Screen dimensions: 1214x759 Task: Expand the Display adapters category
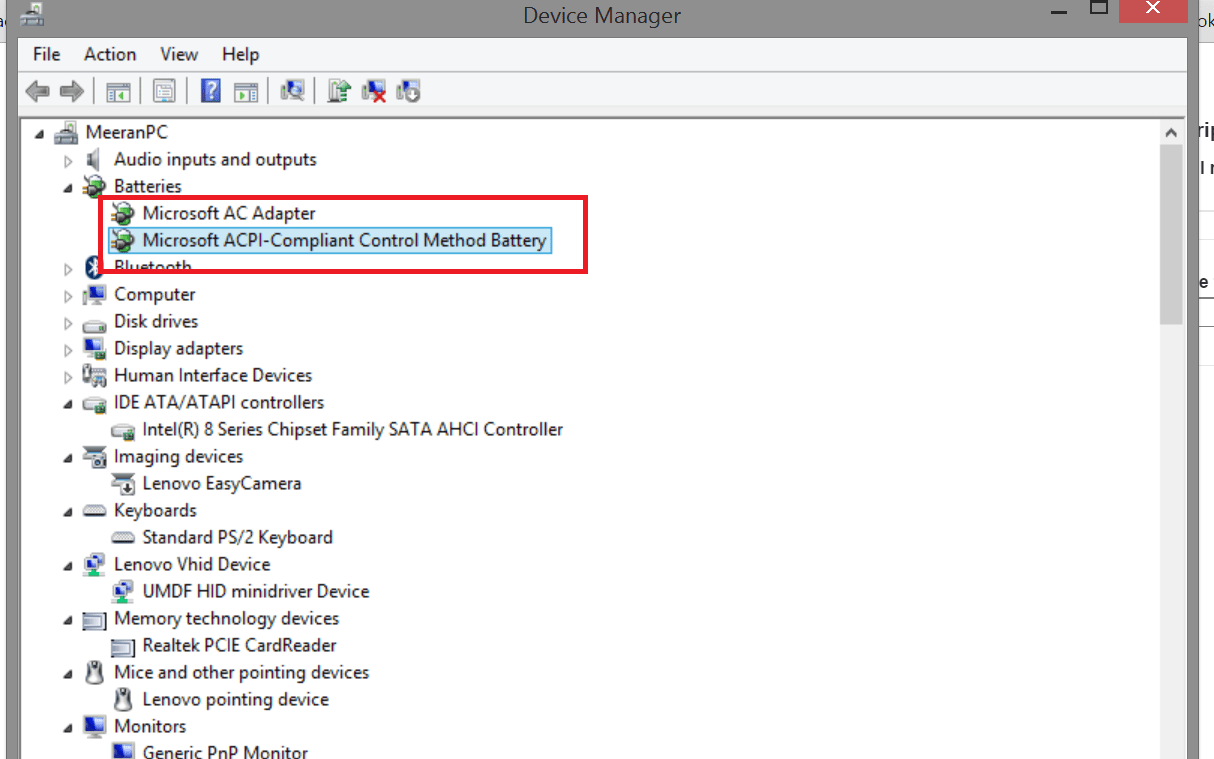[x=67, y=348]
